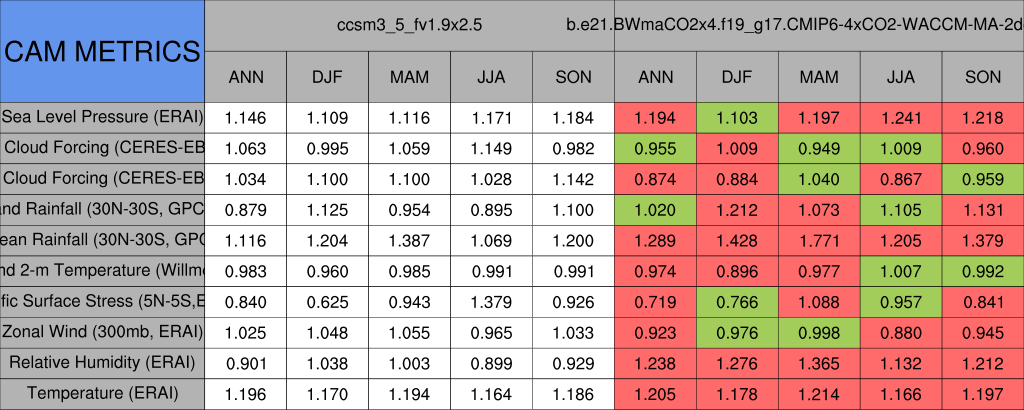The width and height of the screenshot is (1024, 410).
Task: Open the Relative Humidity (ERAI) row label
Action: coord(102,362)
